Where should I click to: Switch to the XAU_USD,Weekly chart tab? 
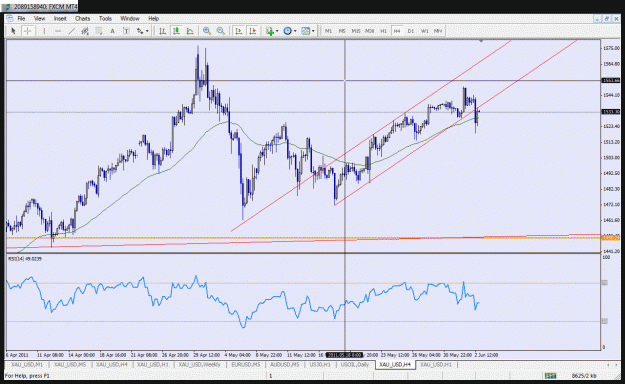click(199, 364)
